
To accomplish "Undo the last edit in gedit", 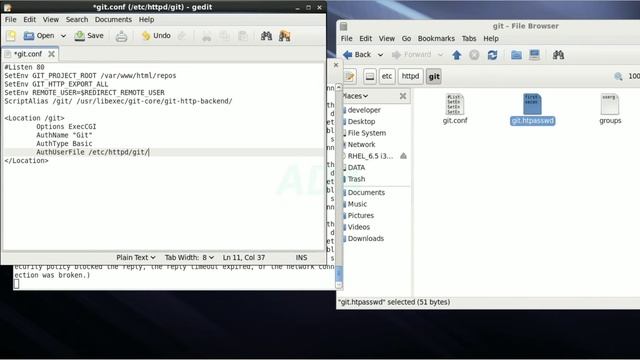I will click(x=156, y=36).
